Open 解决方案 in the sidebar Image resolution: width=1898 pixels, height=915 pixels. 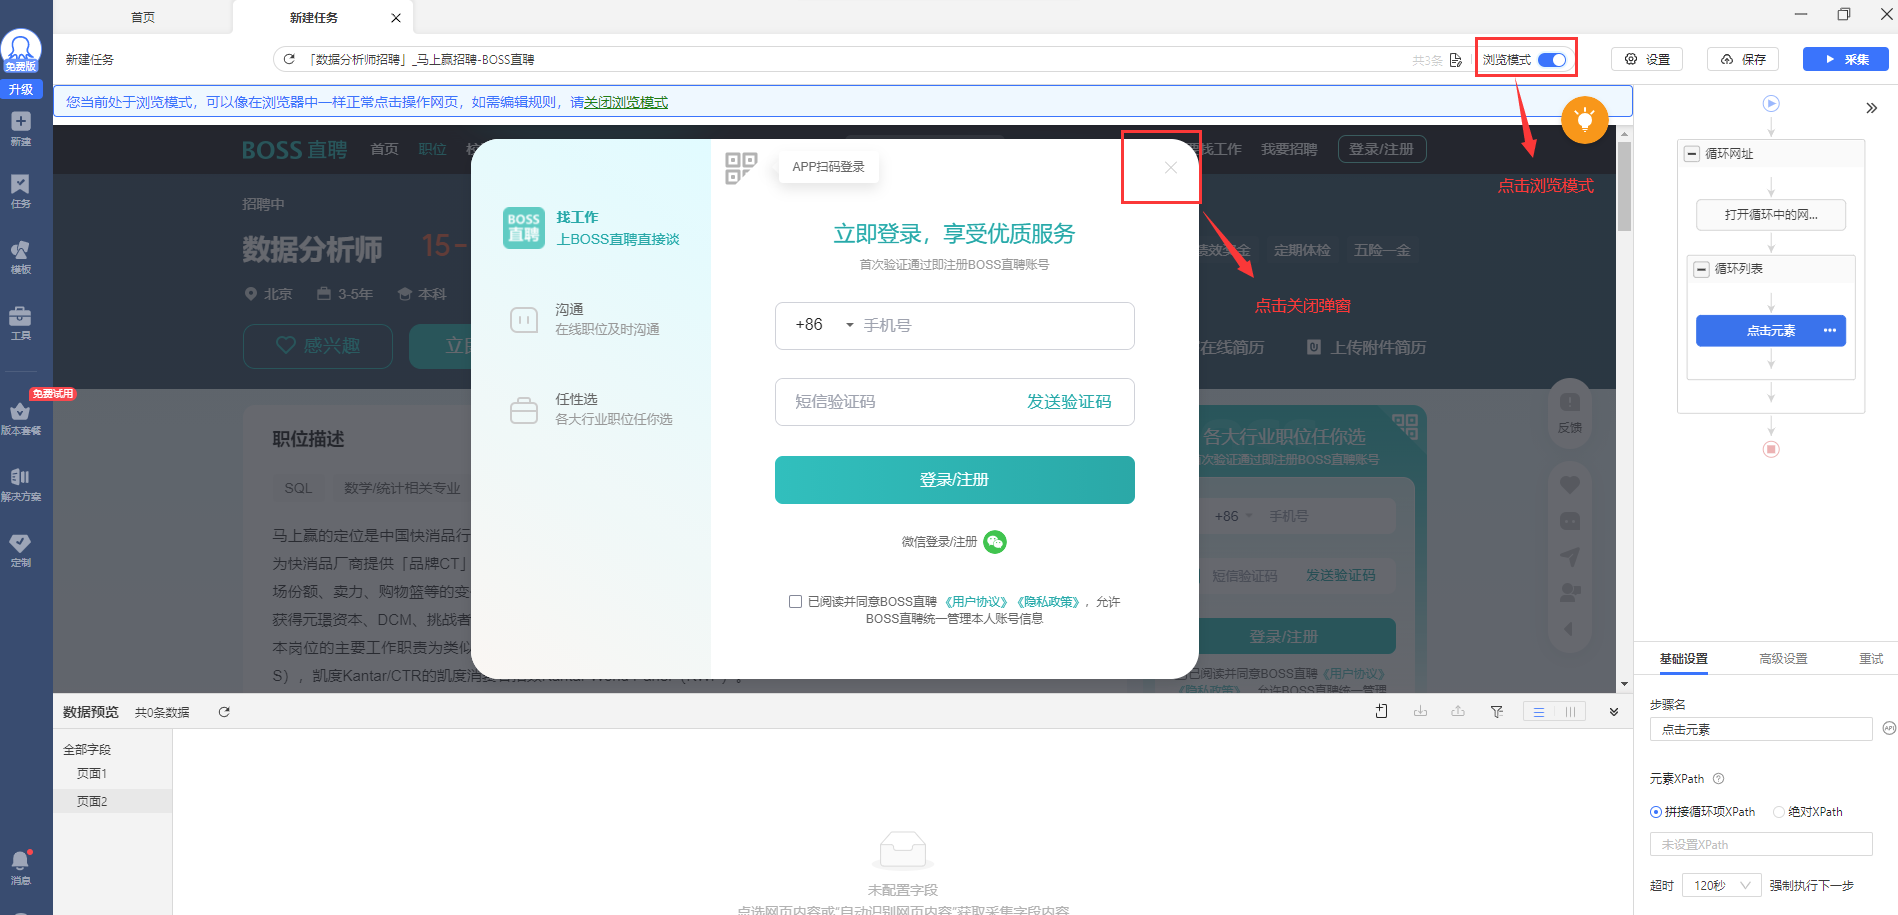(21, 484)
